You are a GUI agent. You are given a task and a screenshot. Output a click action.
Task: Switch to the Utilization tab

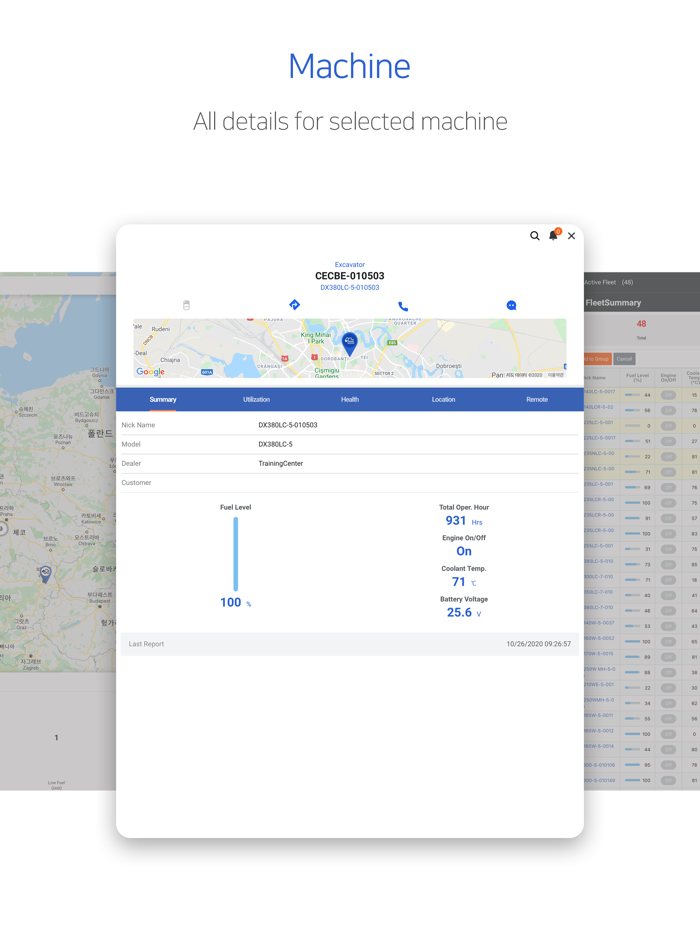coord(256,399)
